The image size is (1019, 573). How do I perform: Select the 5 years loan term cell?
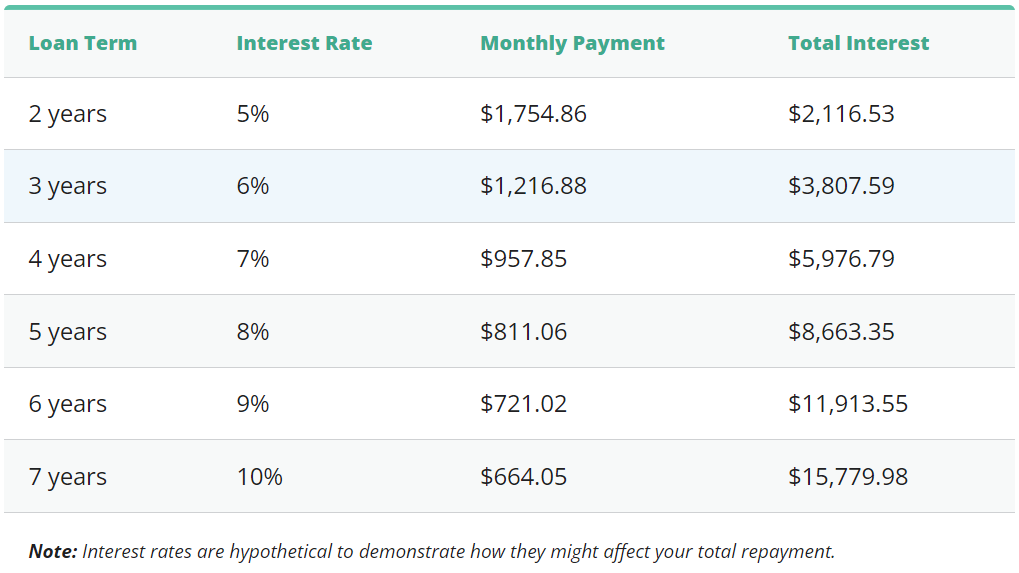tap(67, 332)
